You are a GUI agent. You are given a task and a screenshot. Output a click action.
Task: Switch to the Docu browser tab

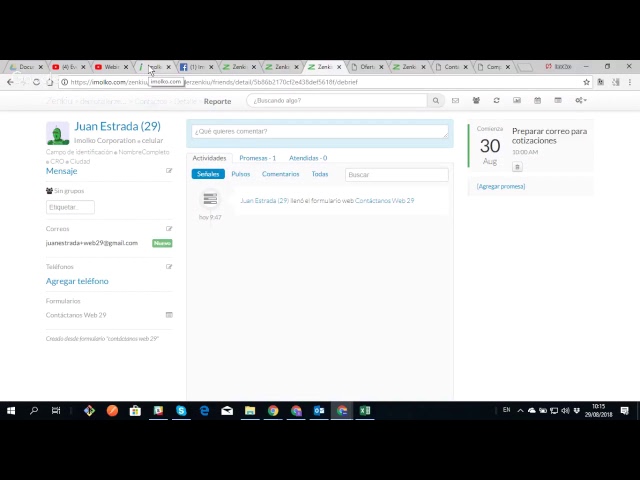click(25, 67)
